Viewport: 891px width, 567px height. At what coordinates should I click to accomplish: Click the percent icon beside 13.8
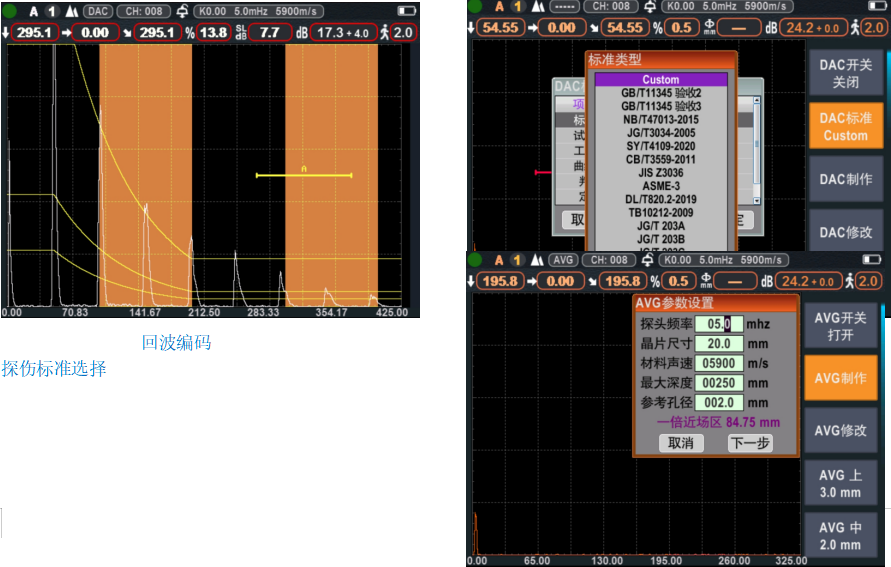189,33
